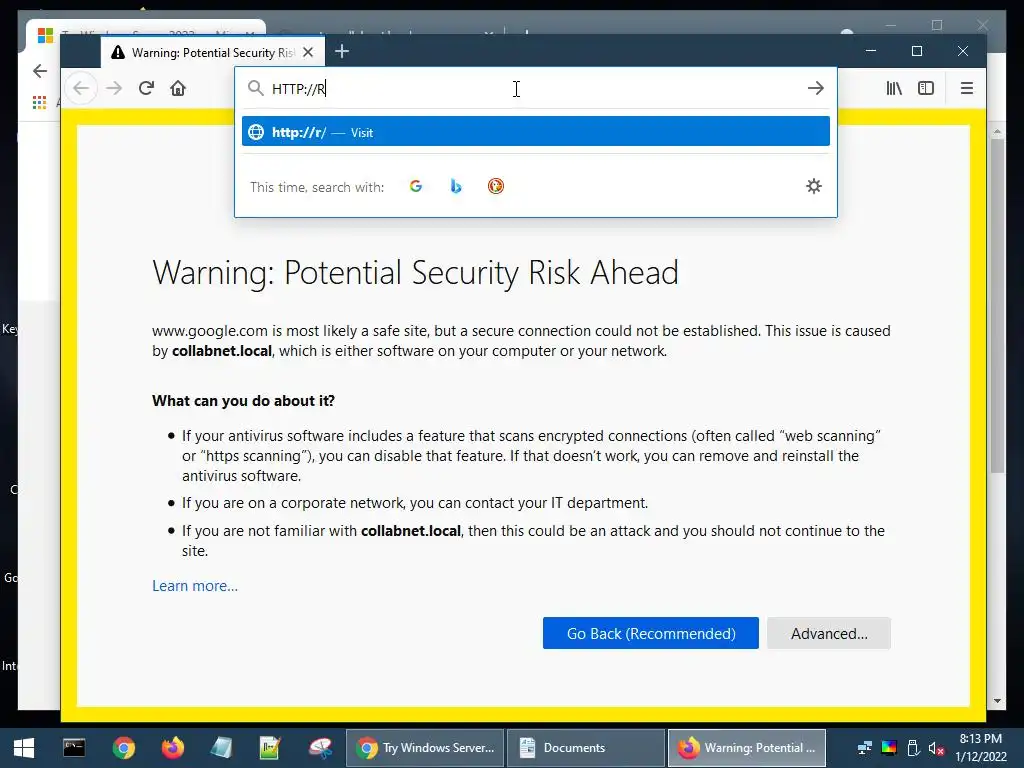Search this time with Google
Image resolution: width=1024 pixels, height=768 pixels.
coord(416,187)
